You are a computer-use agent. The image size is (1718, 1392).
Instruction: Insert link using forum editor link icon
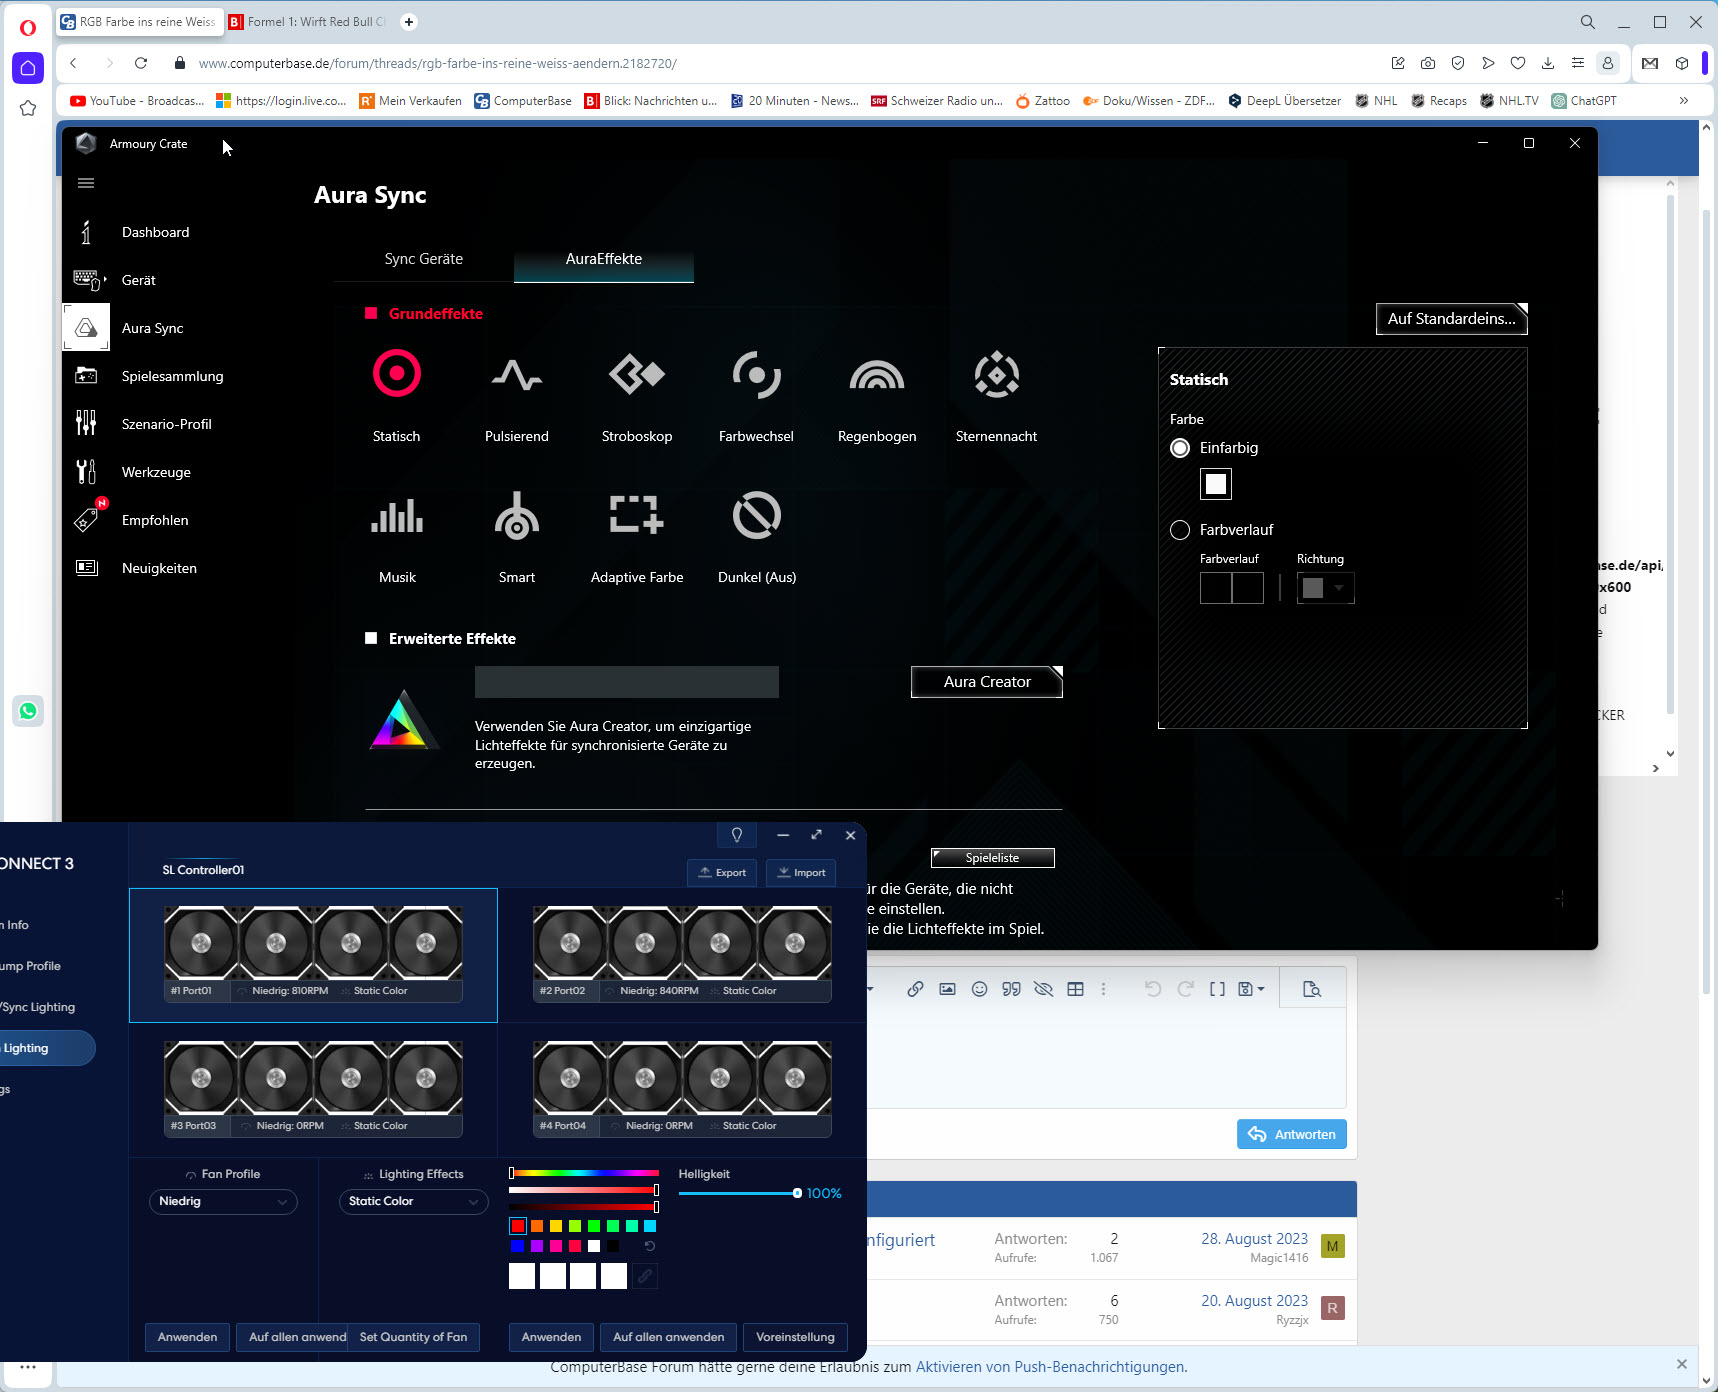coord(915,989)
